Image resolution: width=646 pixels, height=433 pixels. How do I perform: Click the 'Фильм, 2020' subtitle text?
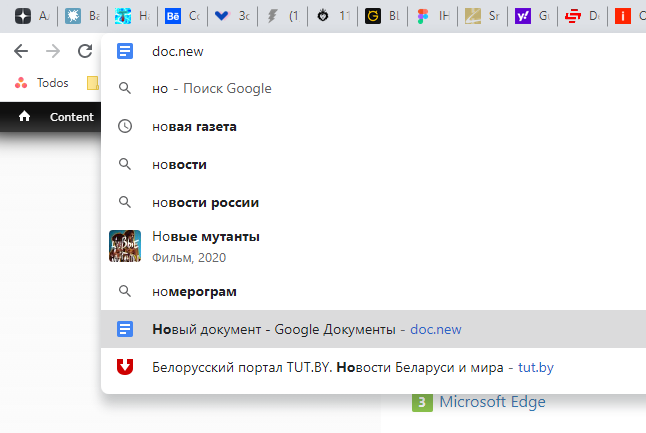[x=189, y=258]
